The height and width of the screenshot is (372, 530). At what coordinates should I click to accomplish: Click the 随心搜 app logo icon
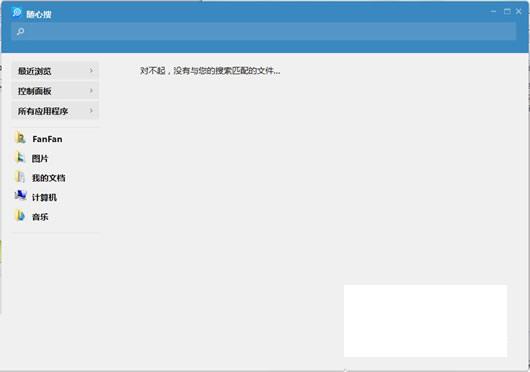[17, 13]
